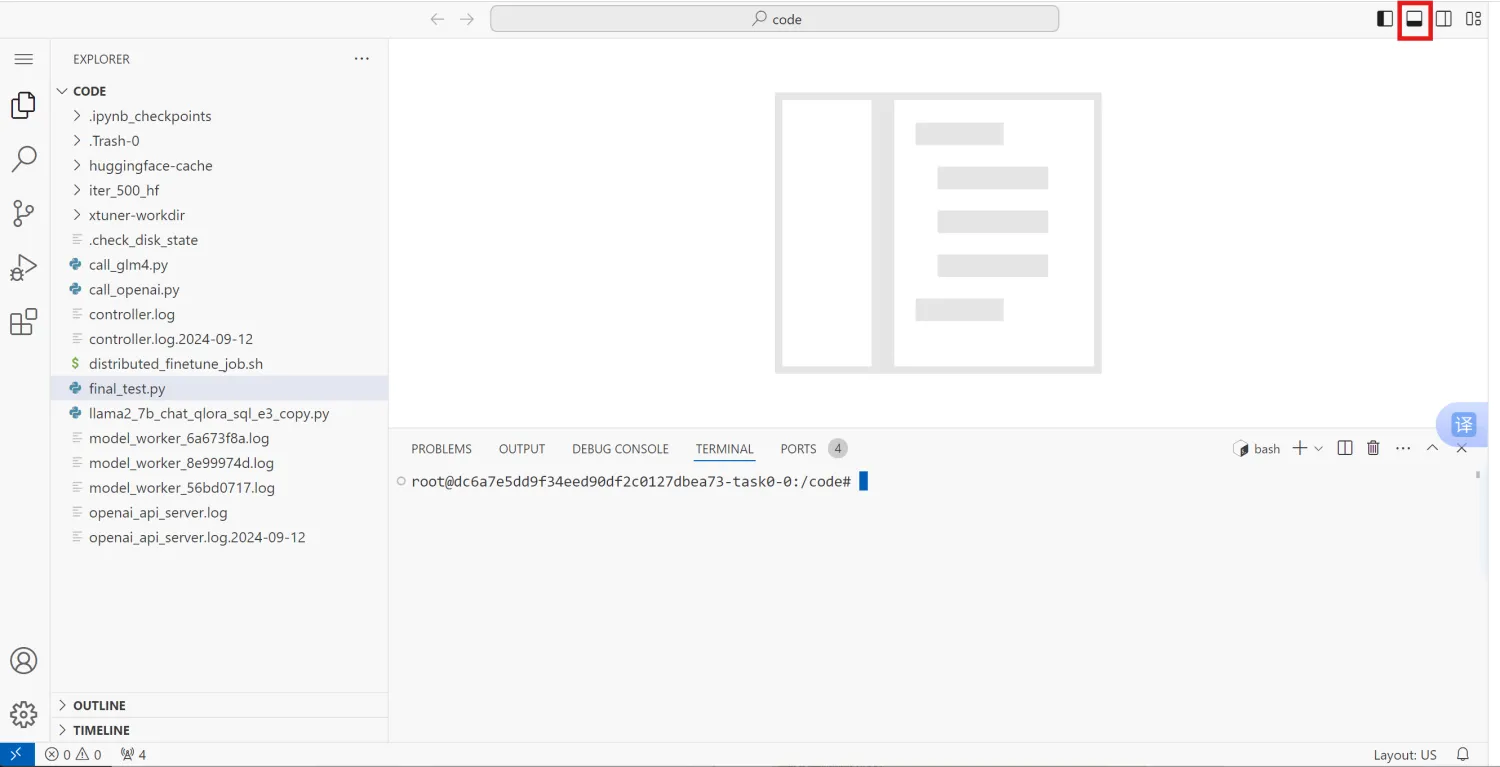This screenshot has height=767, width=1500.
Task: Open the Source Control view
Action: click(23, 212)
